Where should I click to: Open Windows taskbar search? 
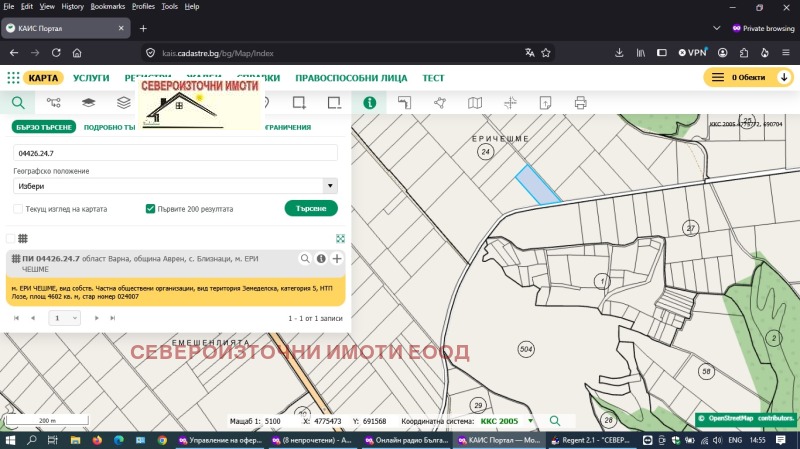[x=31, y=440]
